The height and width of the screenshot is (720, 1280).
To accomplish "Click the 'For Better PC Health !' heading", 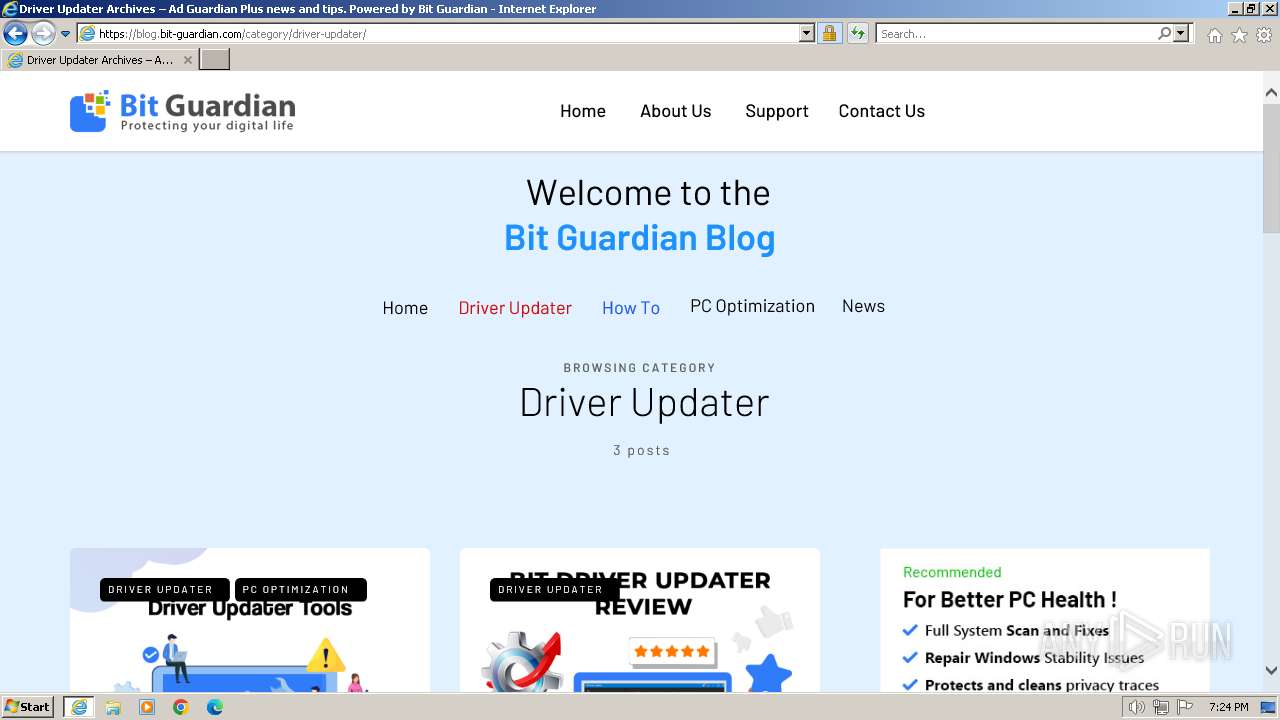I will tap(1010, 600).
